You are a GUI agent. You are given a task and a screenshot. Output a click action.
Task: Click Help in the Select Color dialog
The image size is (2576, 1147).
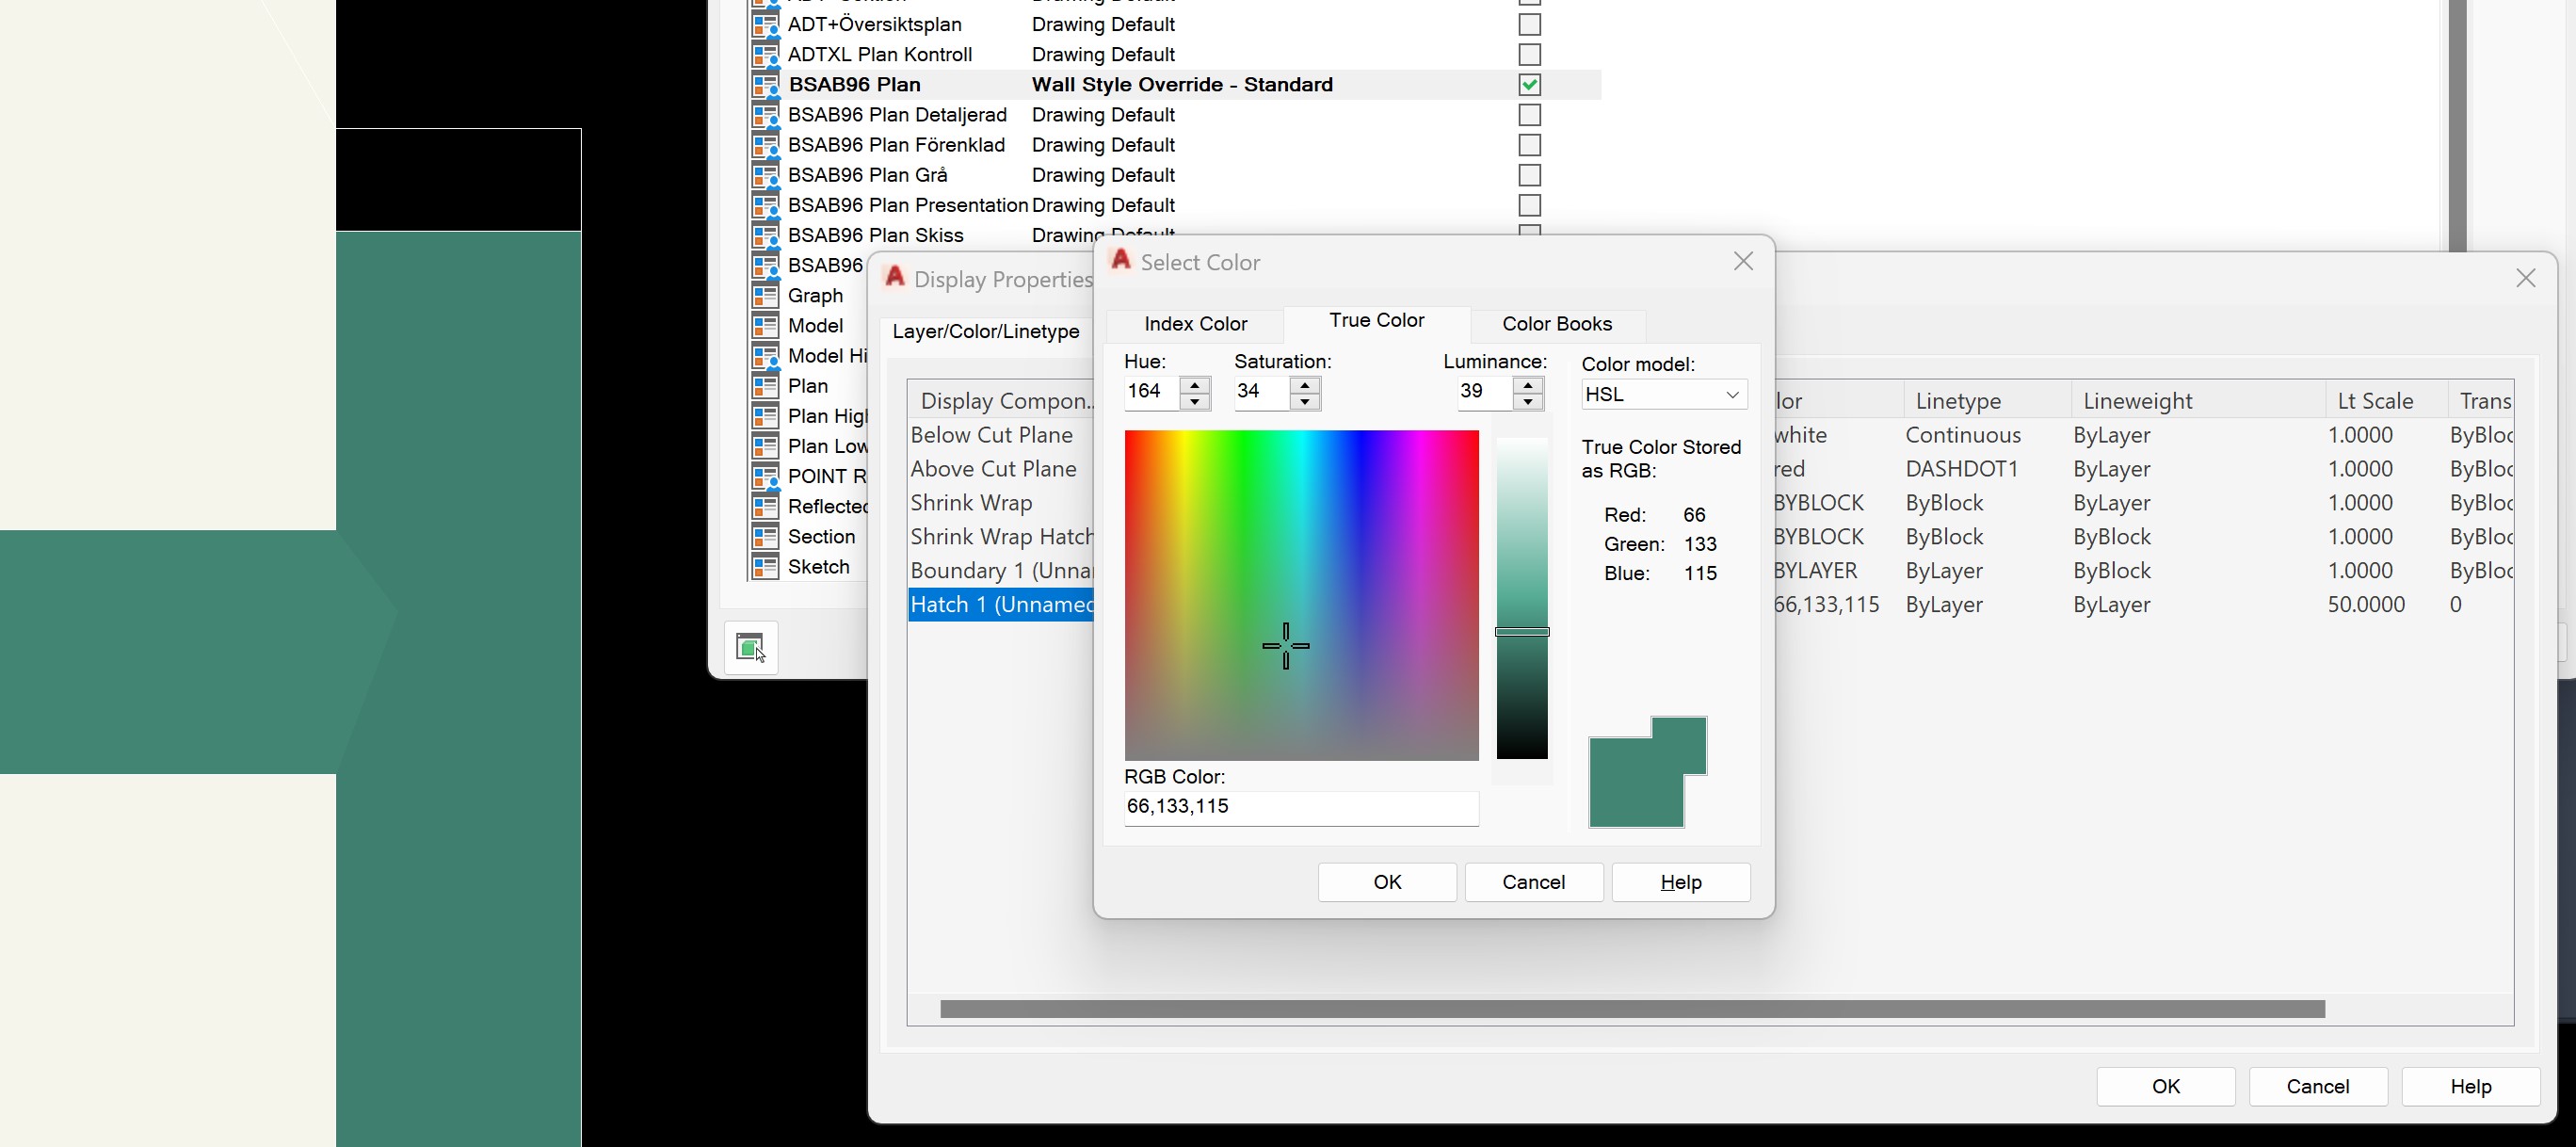point(1680,882)
